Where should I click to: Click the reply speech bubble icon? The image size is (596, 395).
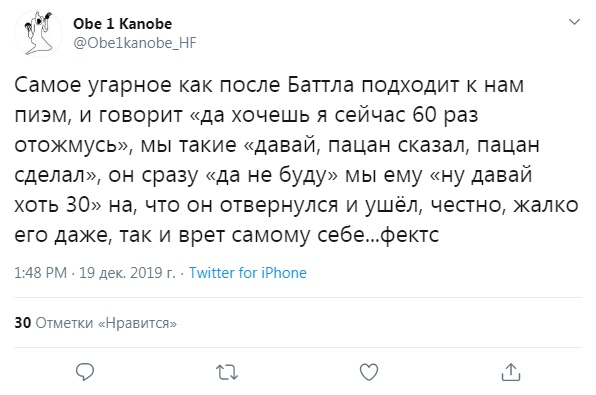(x=85, y=372)
